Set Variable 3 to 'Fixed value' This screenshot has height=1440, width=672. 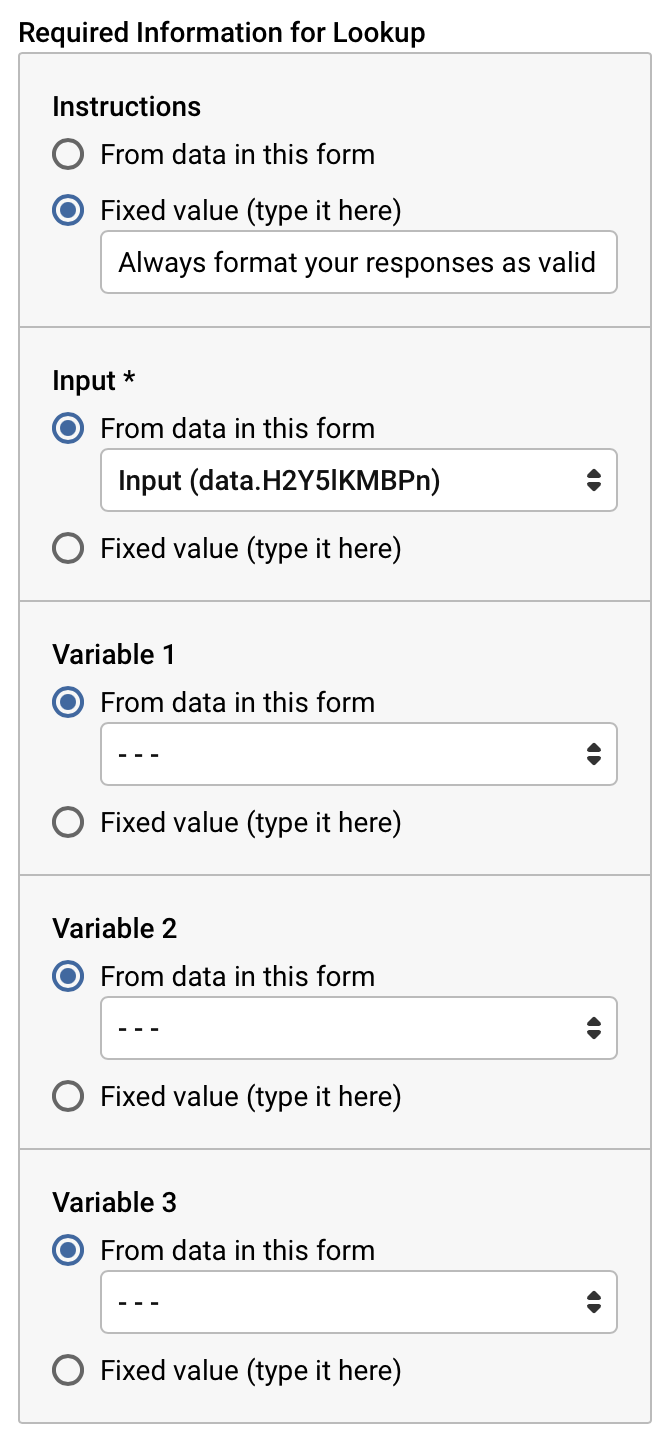[68, 1371]
